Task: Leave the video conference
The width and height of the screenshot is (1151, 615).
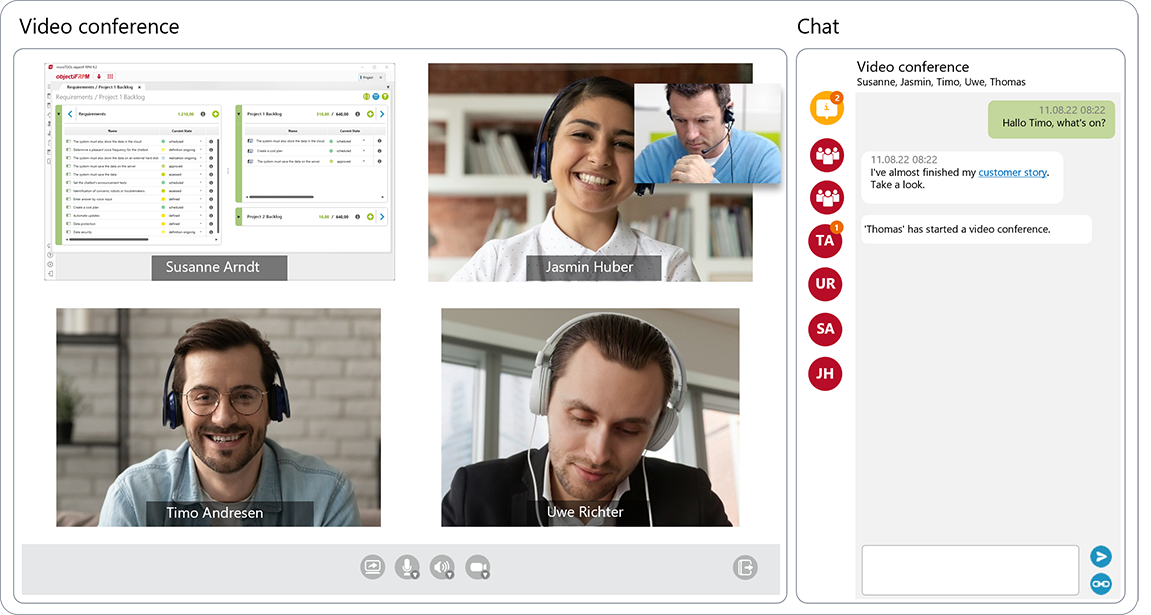Action: coord(745,567)
